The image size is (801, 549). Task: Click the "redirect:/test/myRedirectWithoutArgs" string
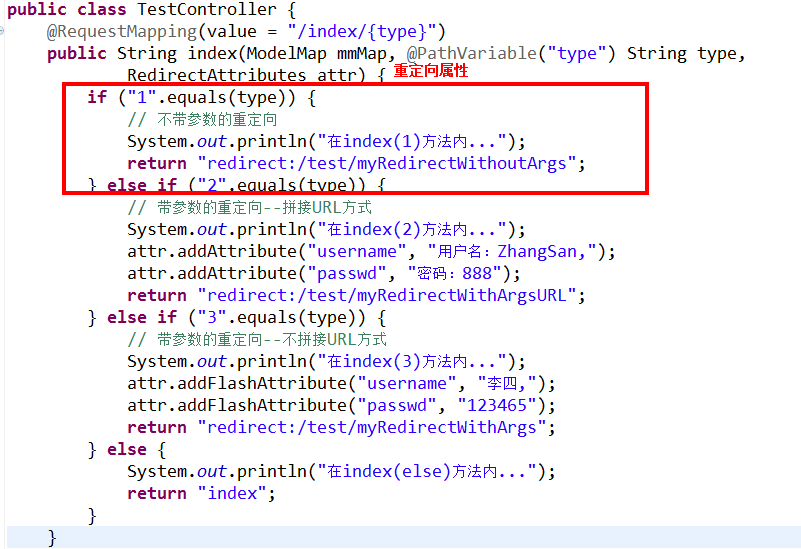387,163
